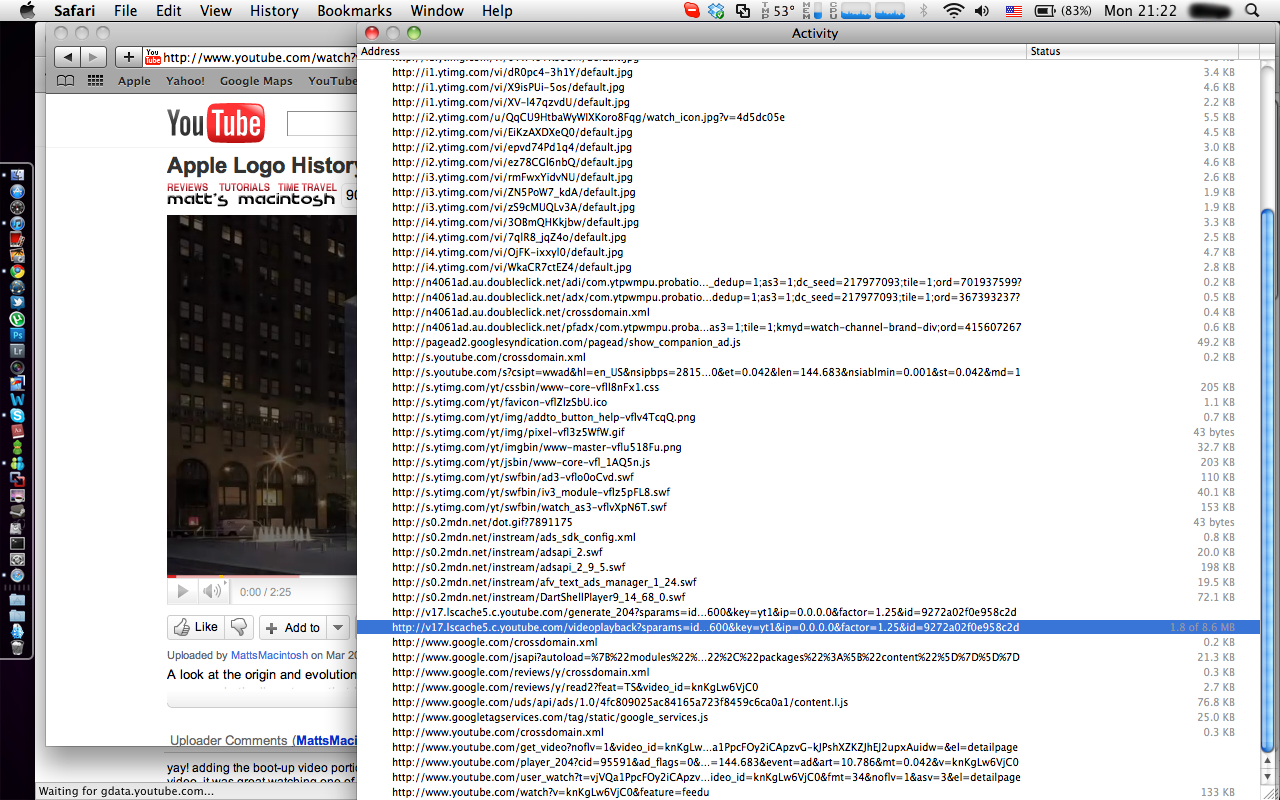Open the Apple menu

click(x=27, y=11)
